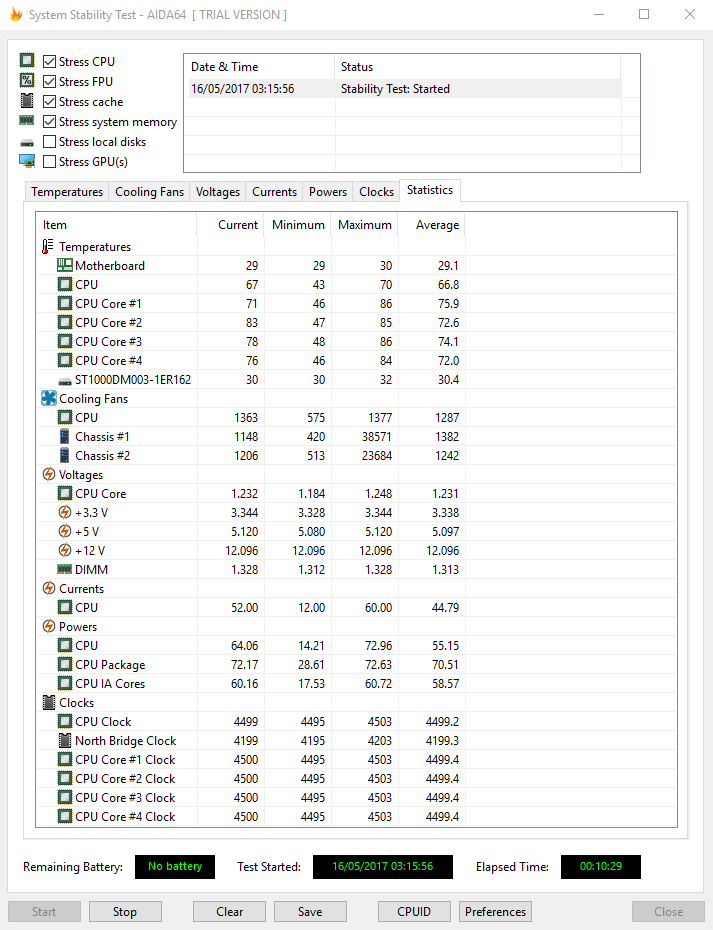Click the Item column header

click(116, 225)
